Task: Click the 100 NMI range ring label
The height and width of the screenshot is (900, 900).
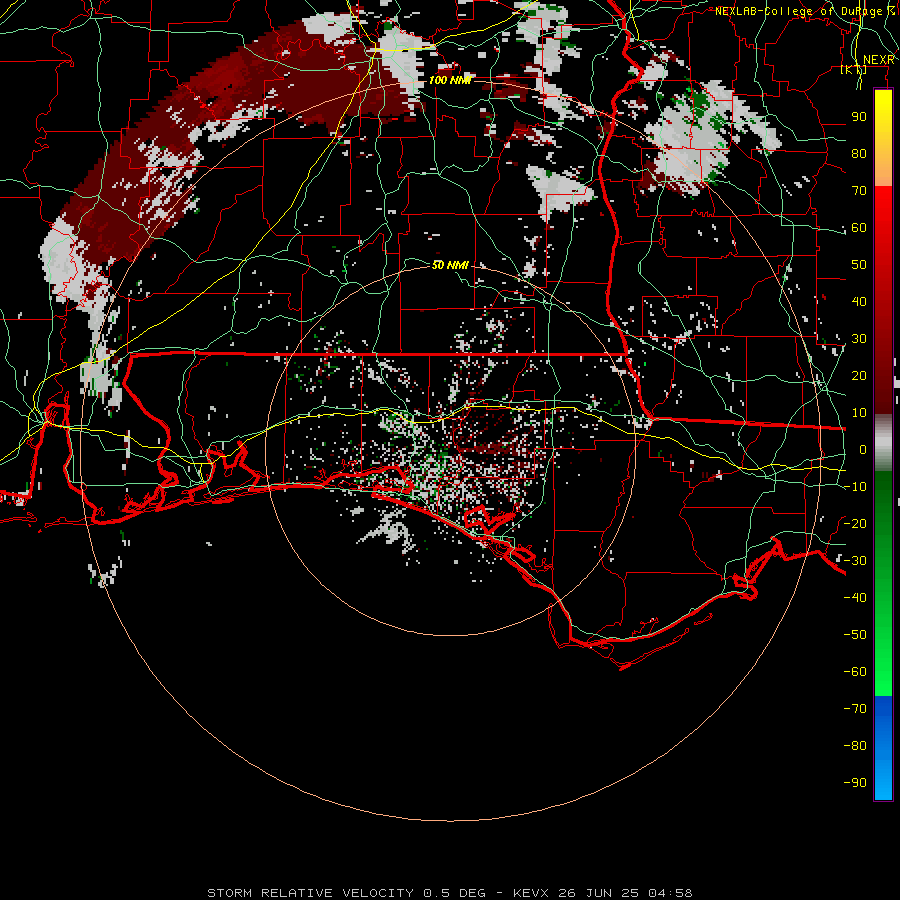Action: [450, 80]
